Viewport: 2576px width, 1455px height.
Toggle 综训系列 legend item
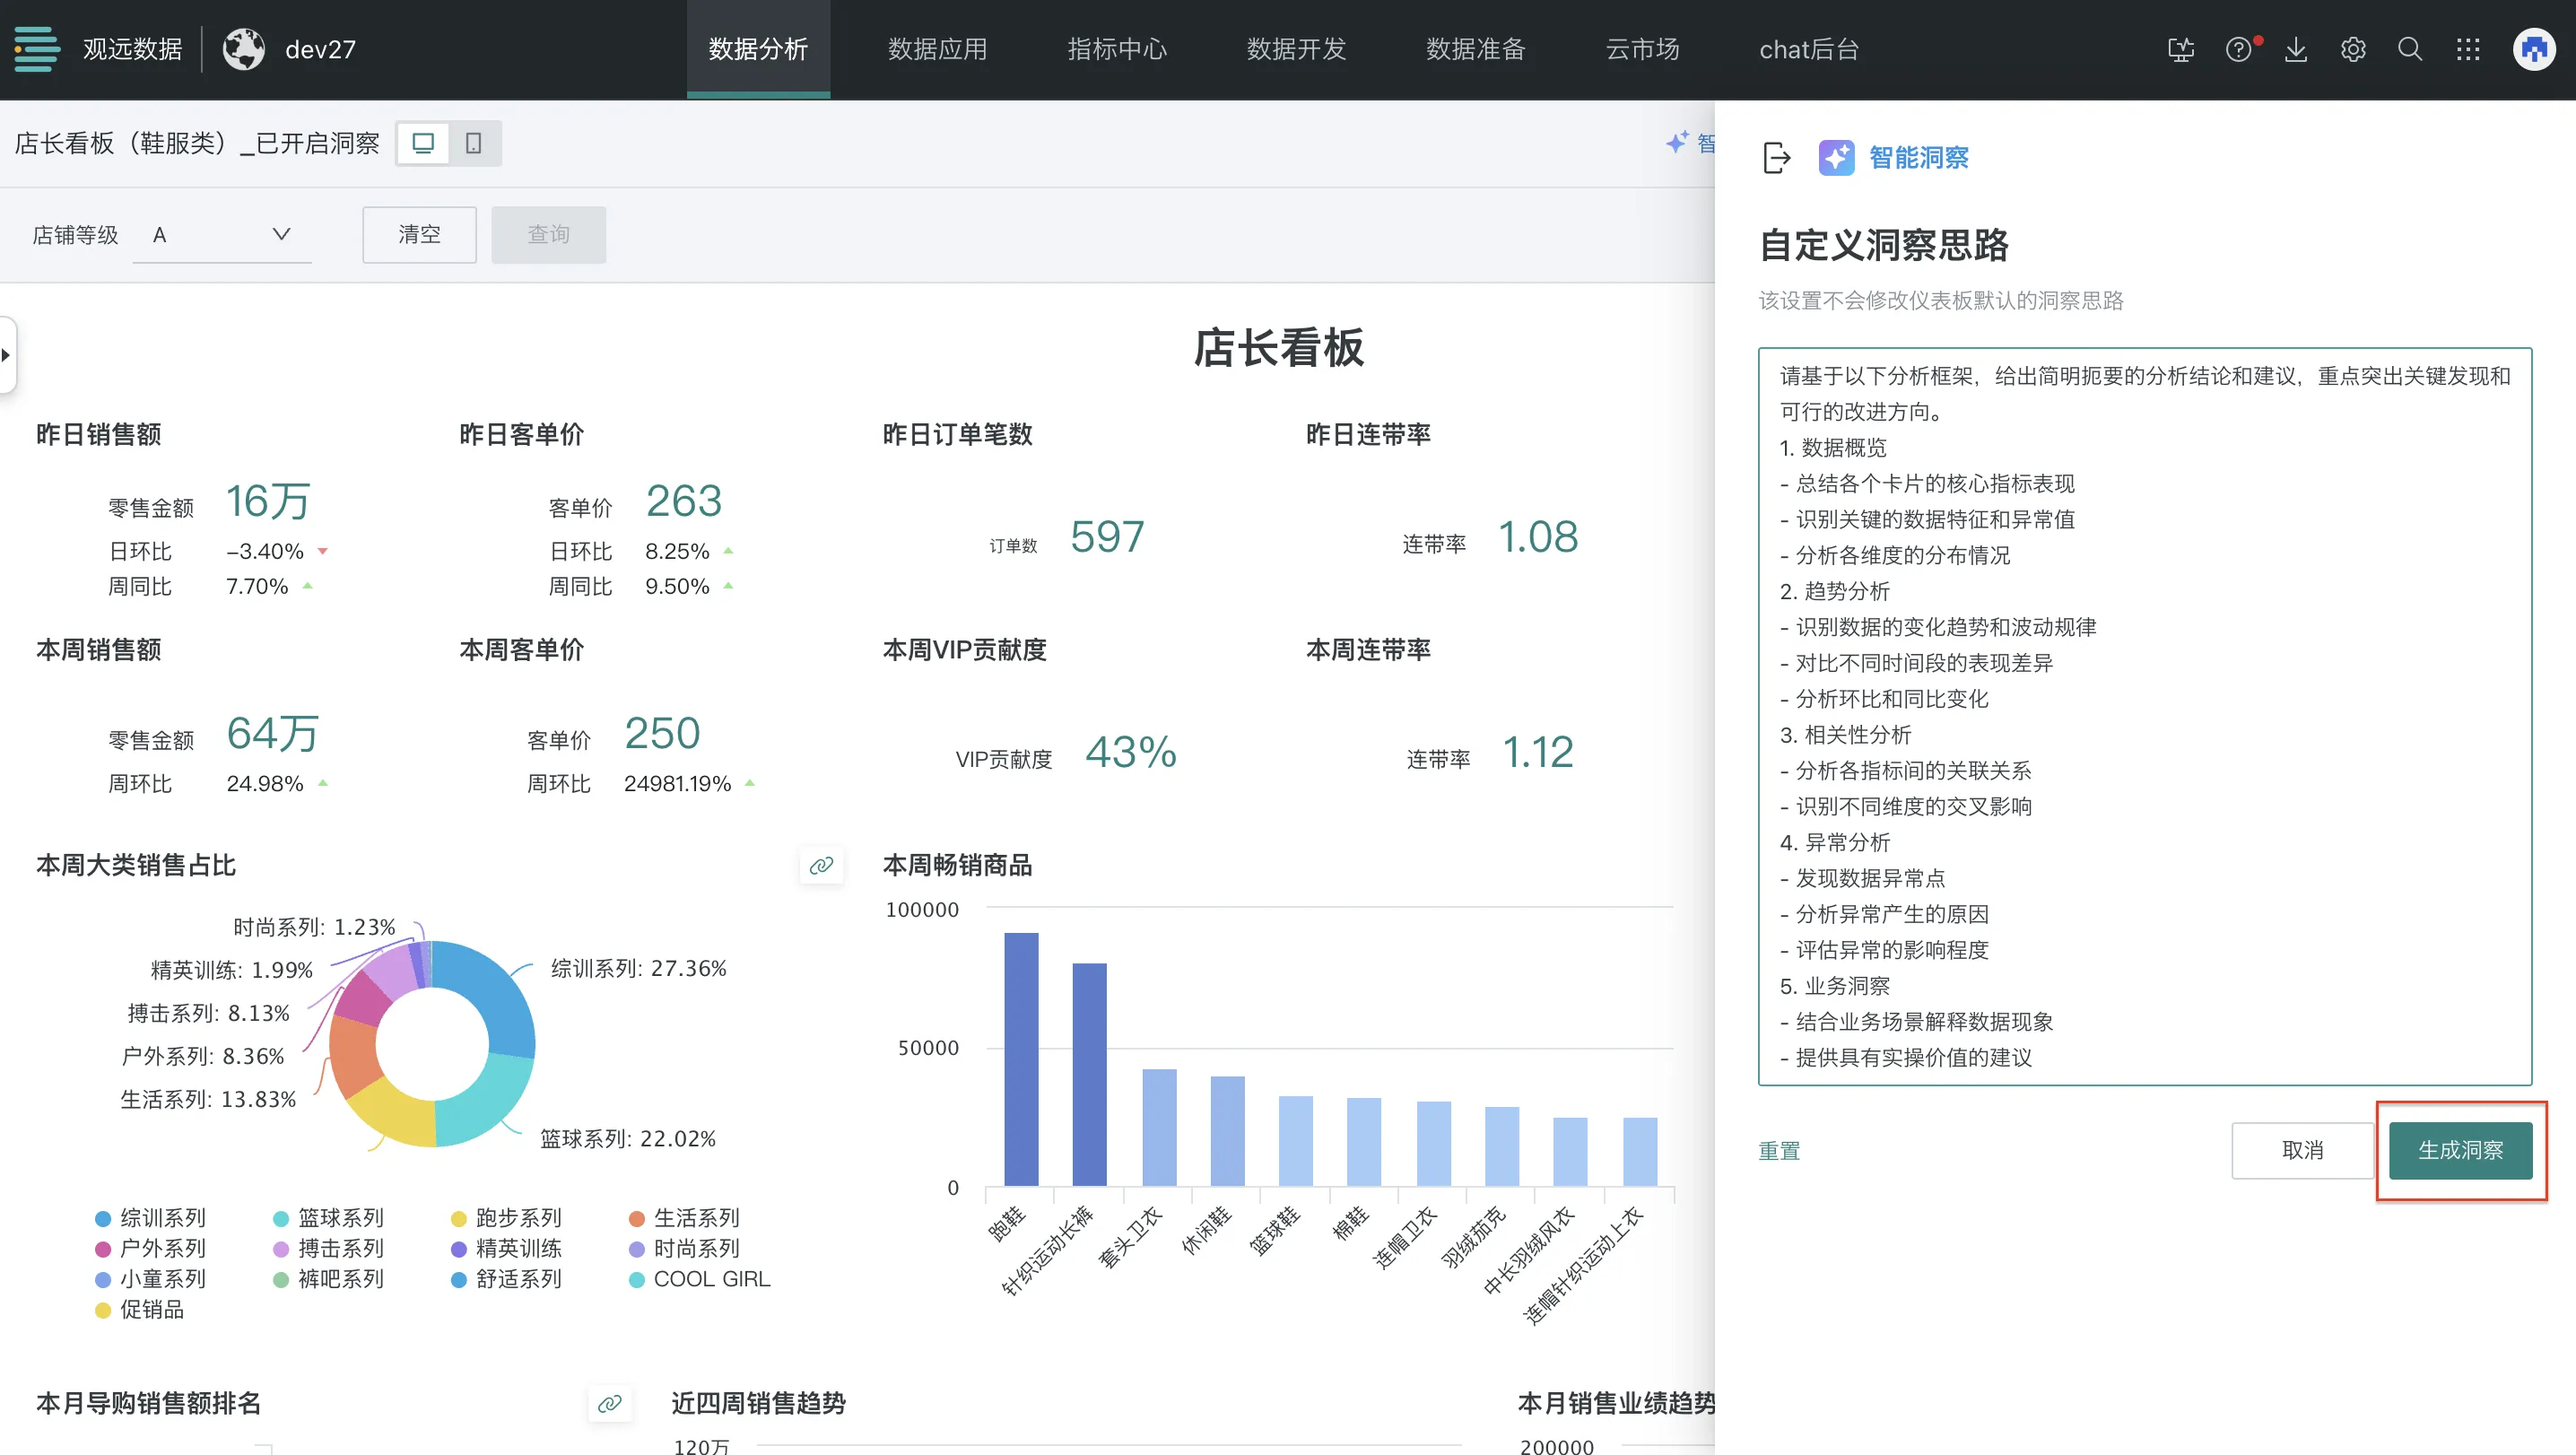click(151, 1217)
